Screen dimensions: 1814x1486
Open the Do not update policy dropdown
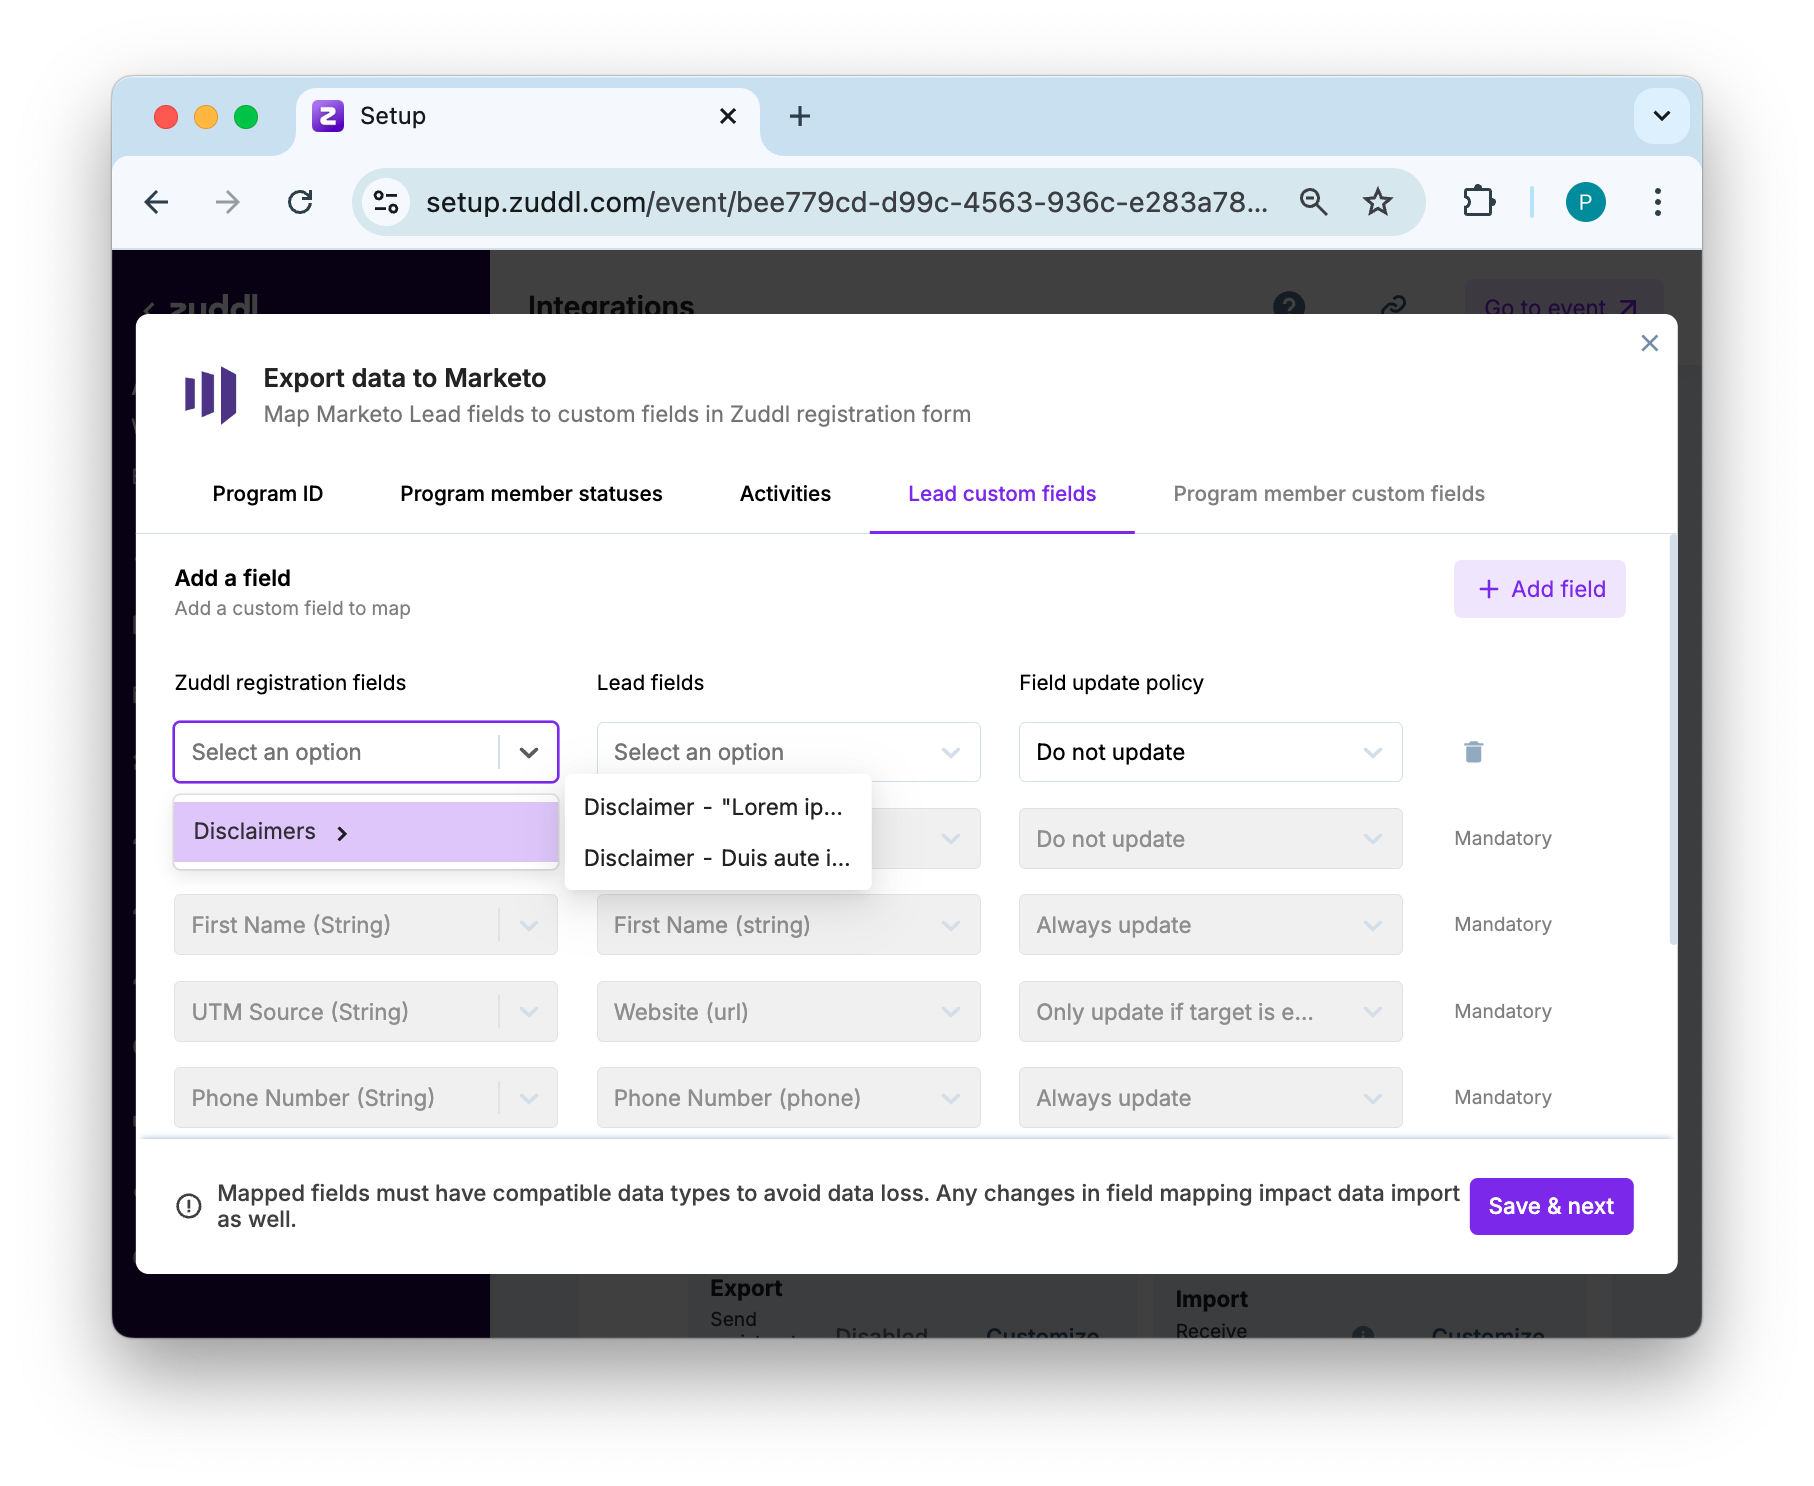pyautogui.click(x=1210, y=752)
